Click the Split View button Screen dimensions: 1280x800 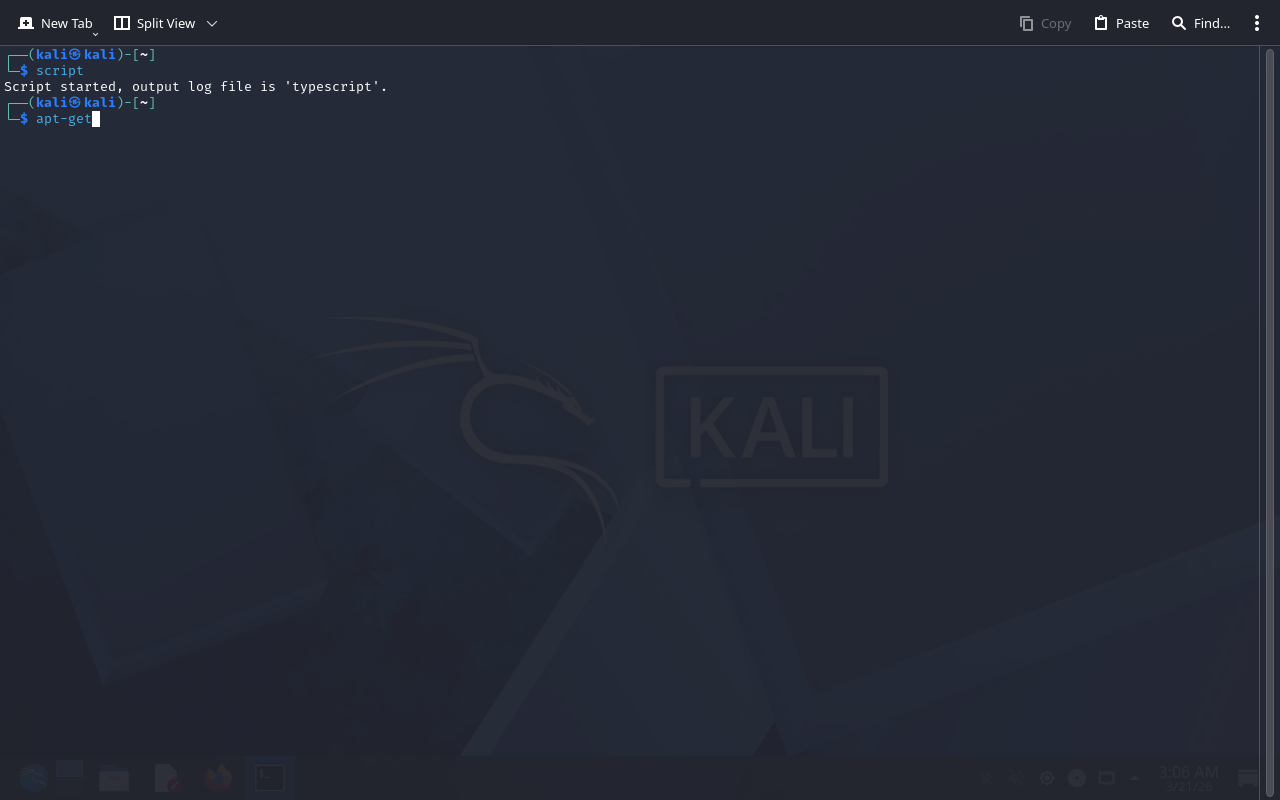tap(154, 23)
